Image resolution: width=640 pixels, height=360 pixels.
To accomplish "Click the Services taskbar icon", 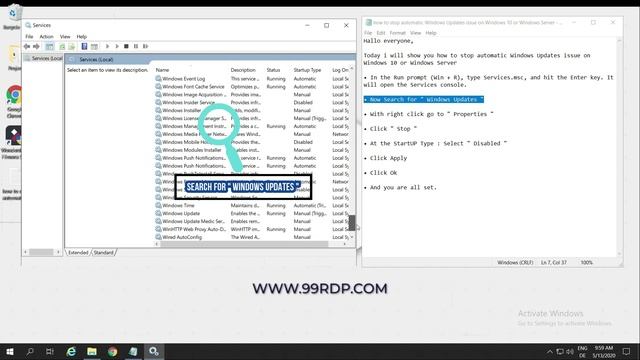I will [153, 351].
